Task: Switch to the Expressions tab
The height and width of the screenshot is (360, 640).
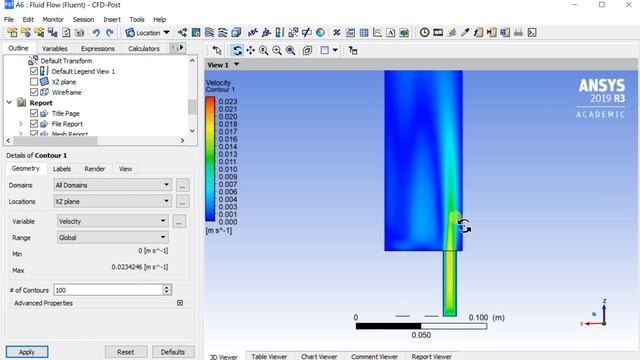Action: [98, 49]
